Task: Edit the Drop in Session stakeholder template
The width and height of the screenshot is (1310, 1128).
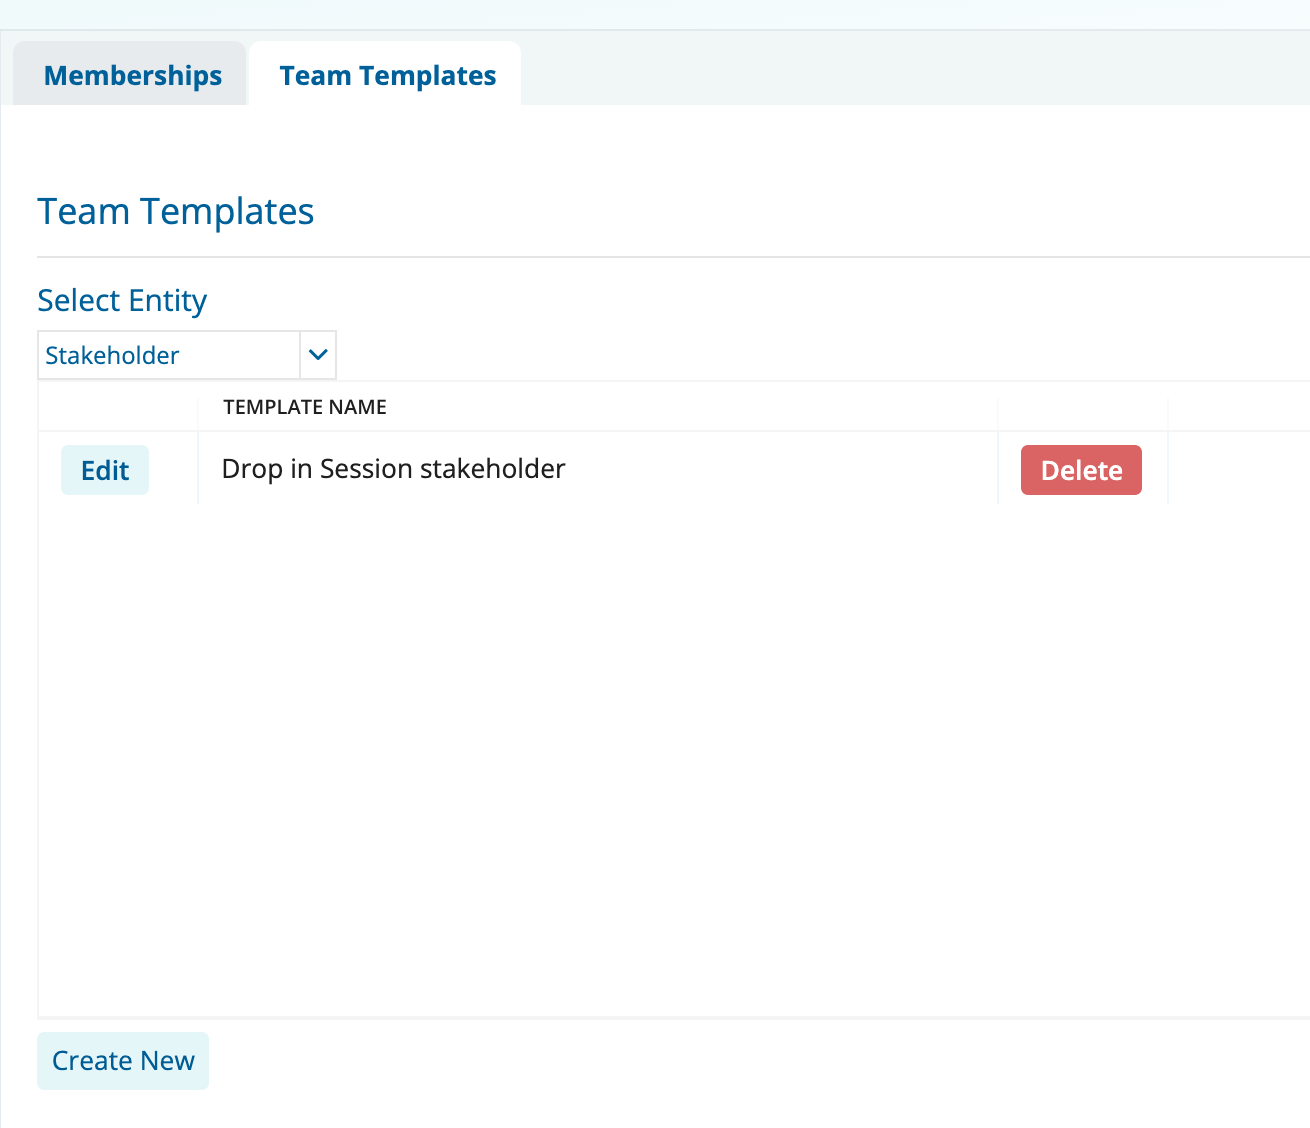Action: (x=105, y=470)
